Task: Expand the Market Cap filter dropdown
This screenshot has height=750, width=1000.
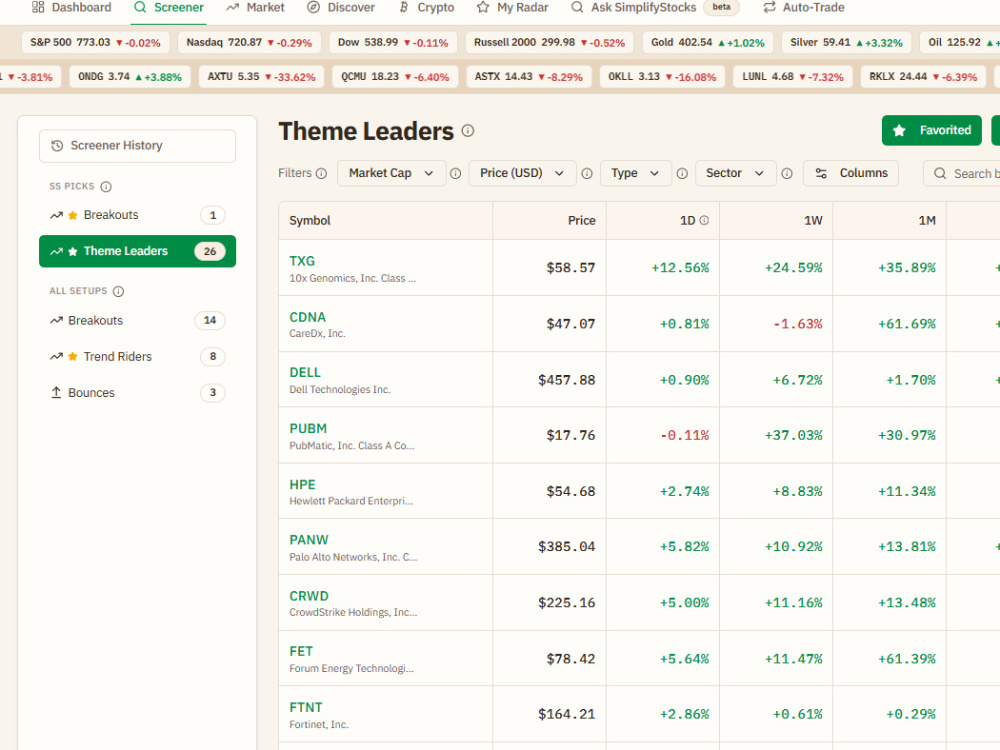Action: point(391,173)
